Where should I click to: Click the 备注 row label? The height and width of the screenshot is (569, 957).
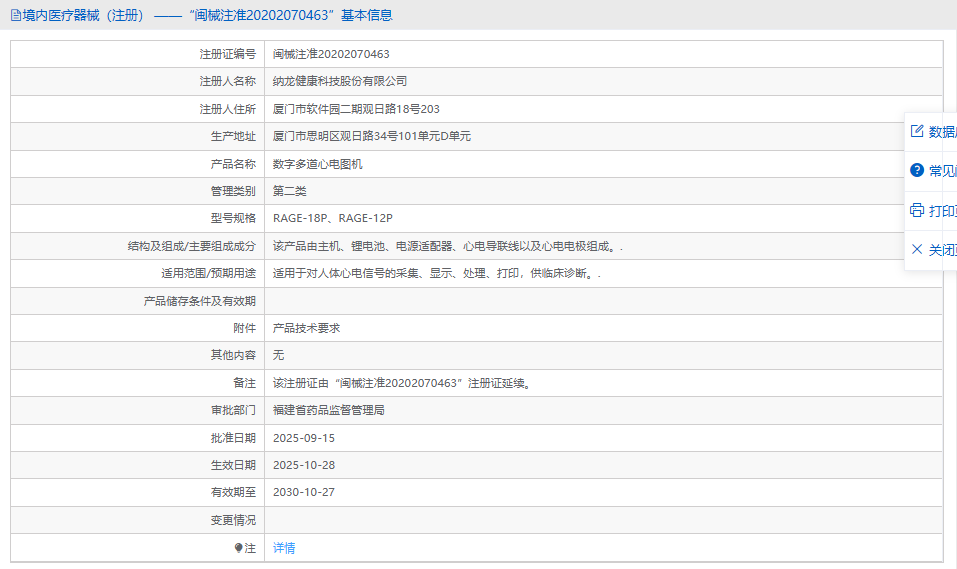pyautogui.click(x=245, y=383)
